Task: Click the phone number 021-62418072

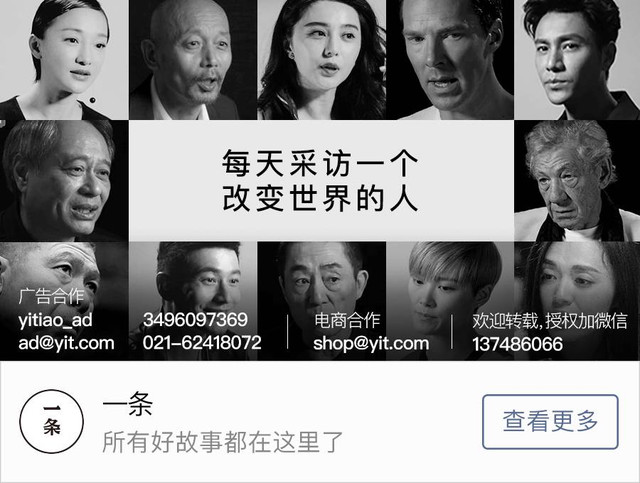Action: [202, 343]
